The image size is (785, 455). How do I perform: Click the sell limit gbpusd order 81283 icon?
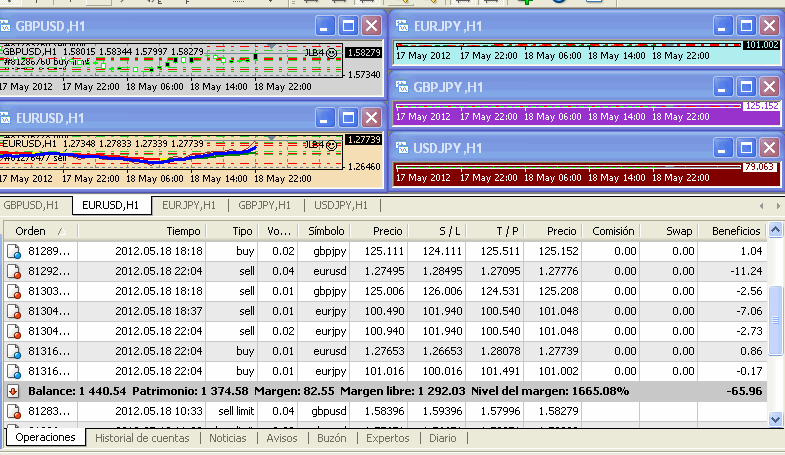[14, 410]
